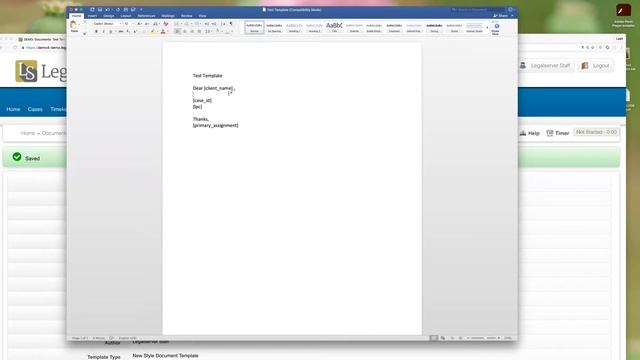Click the Clear Formatting icon in the ribbon
The width and height of the screenshot is (640, 360).
pyautogui.click(x=165, y=24)
